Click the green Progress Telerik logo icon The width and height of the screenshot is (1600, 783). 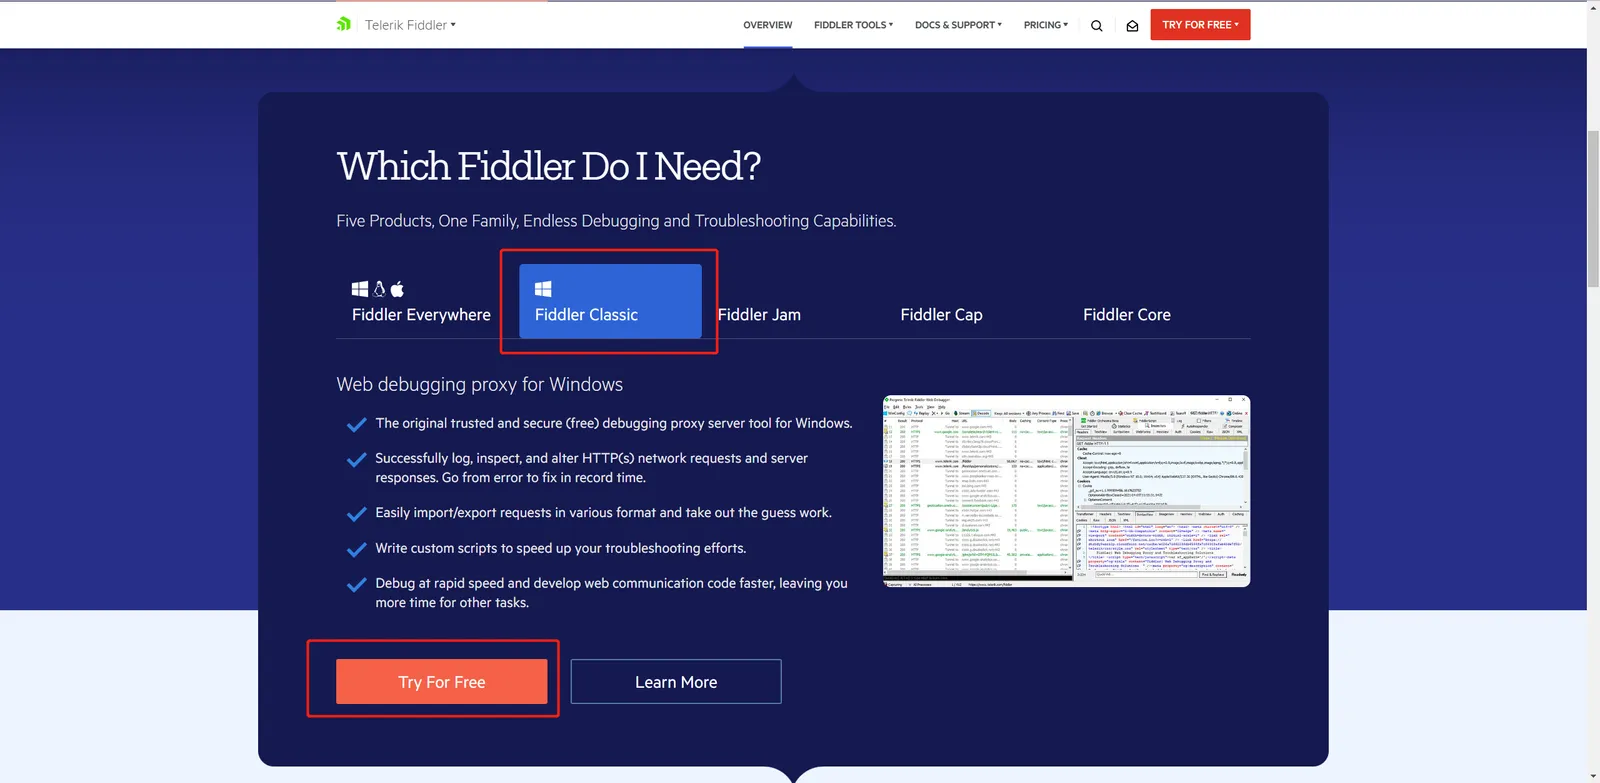[x=343, y=24]
